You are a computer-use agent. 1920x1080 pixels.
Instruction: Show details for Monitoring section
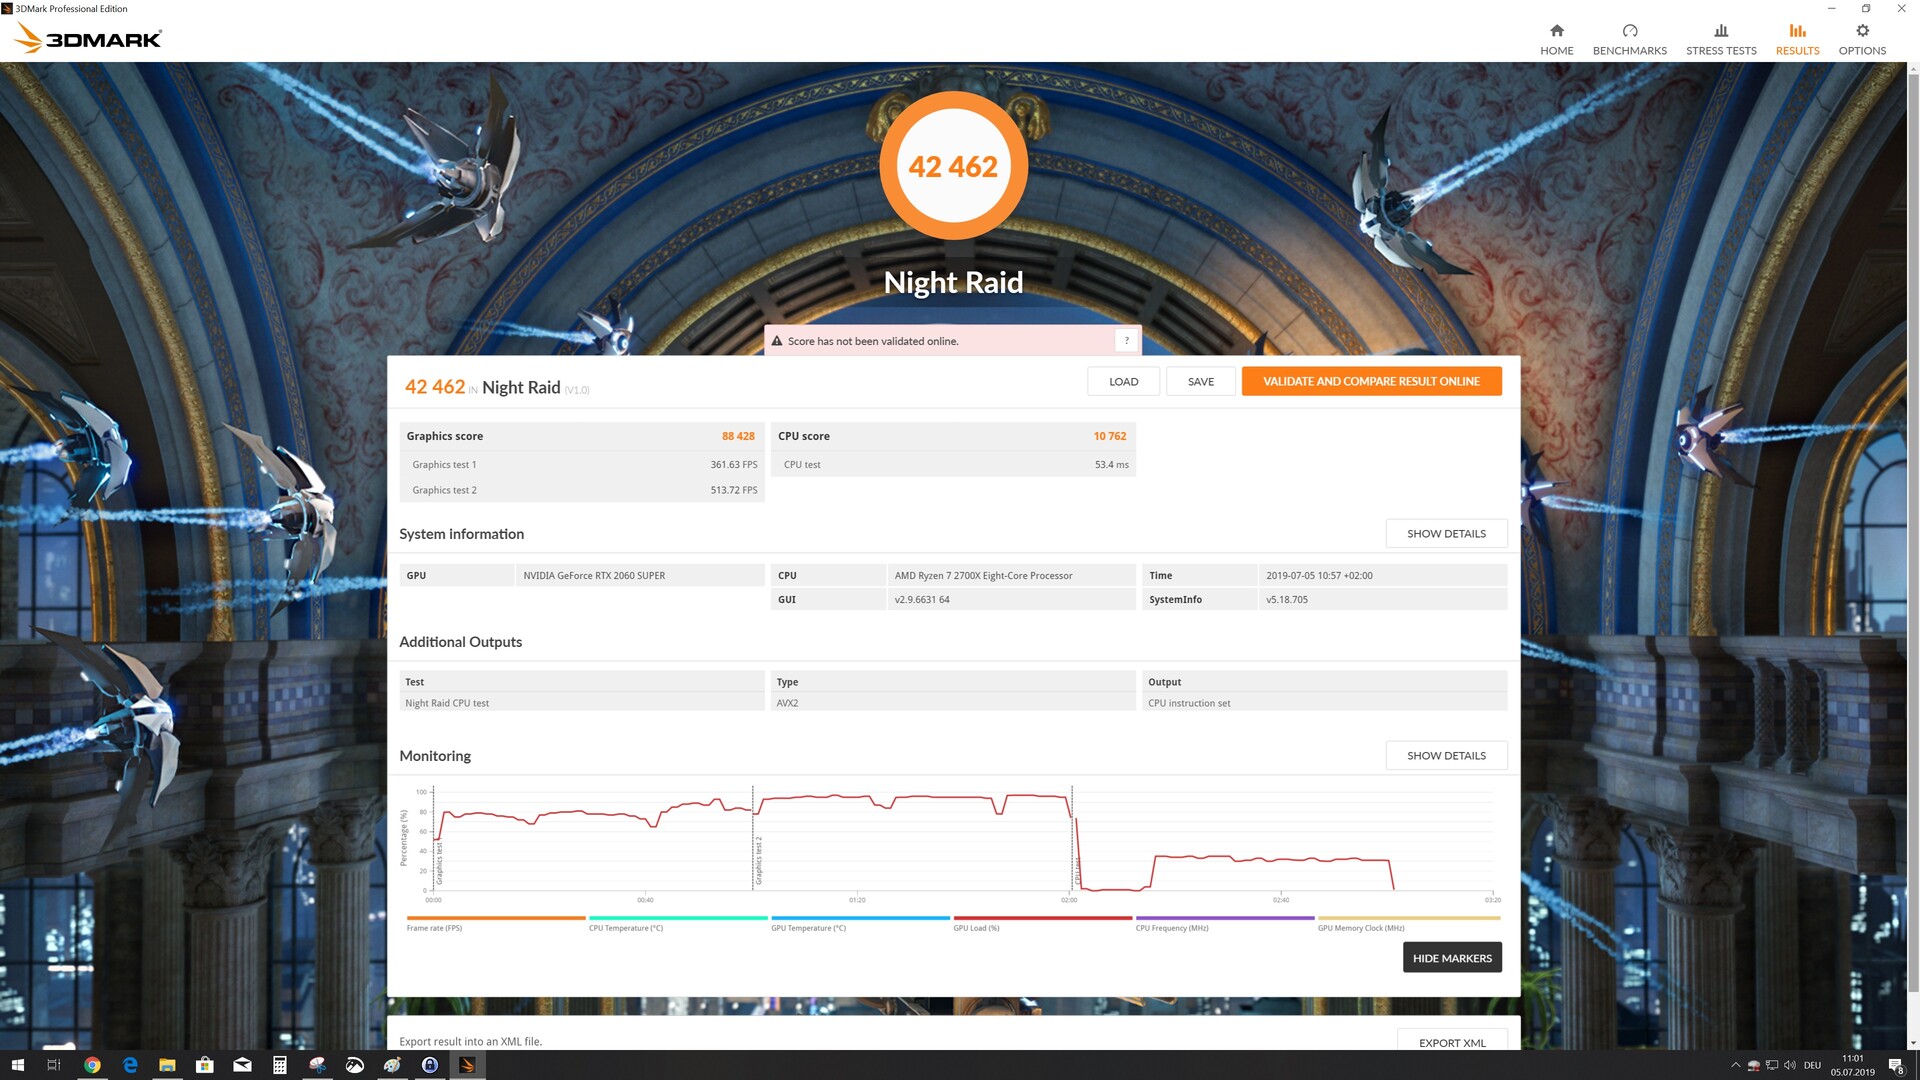[1445, 755]
